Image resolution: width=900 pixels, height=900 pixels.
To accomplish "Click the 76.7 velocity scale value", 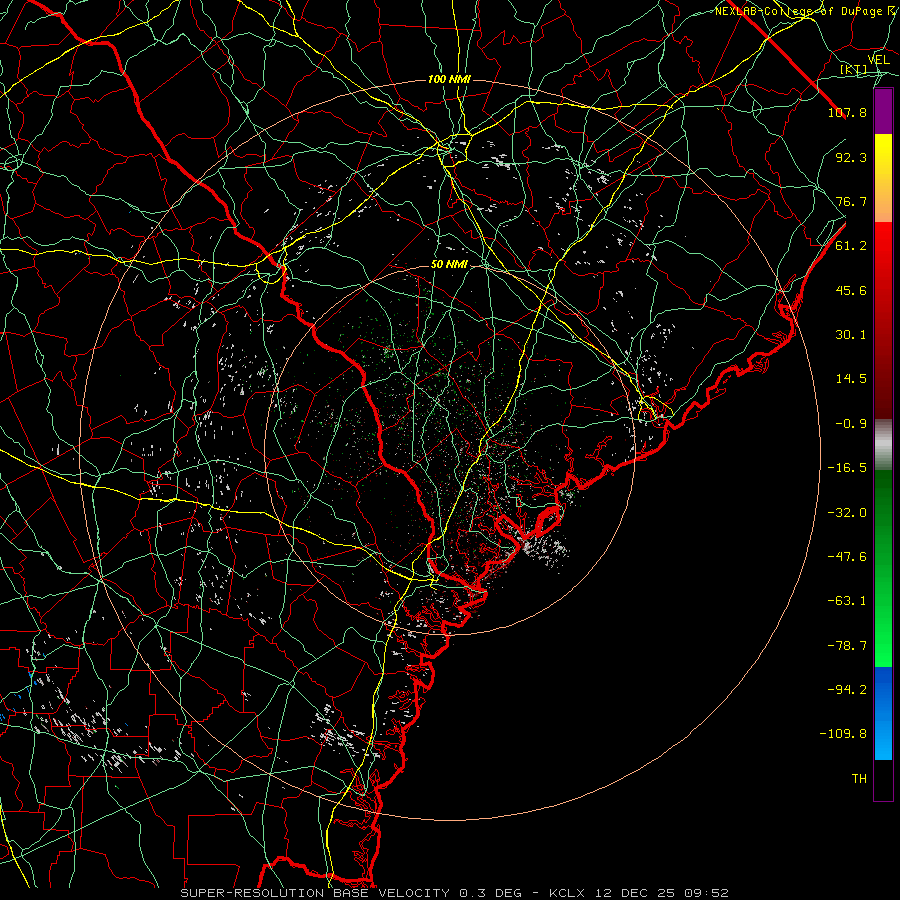I will click(851, 201).
